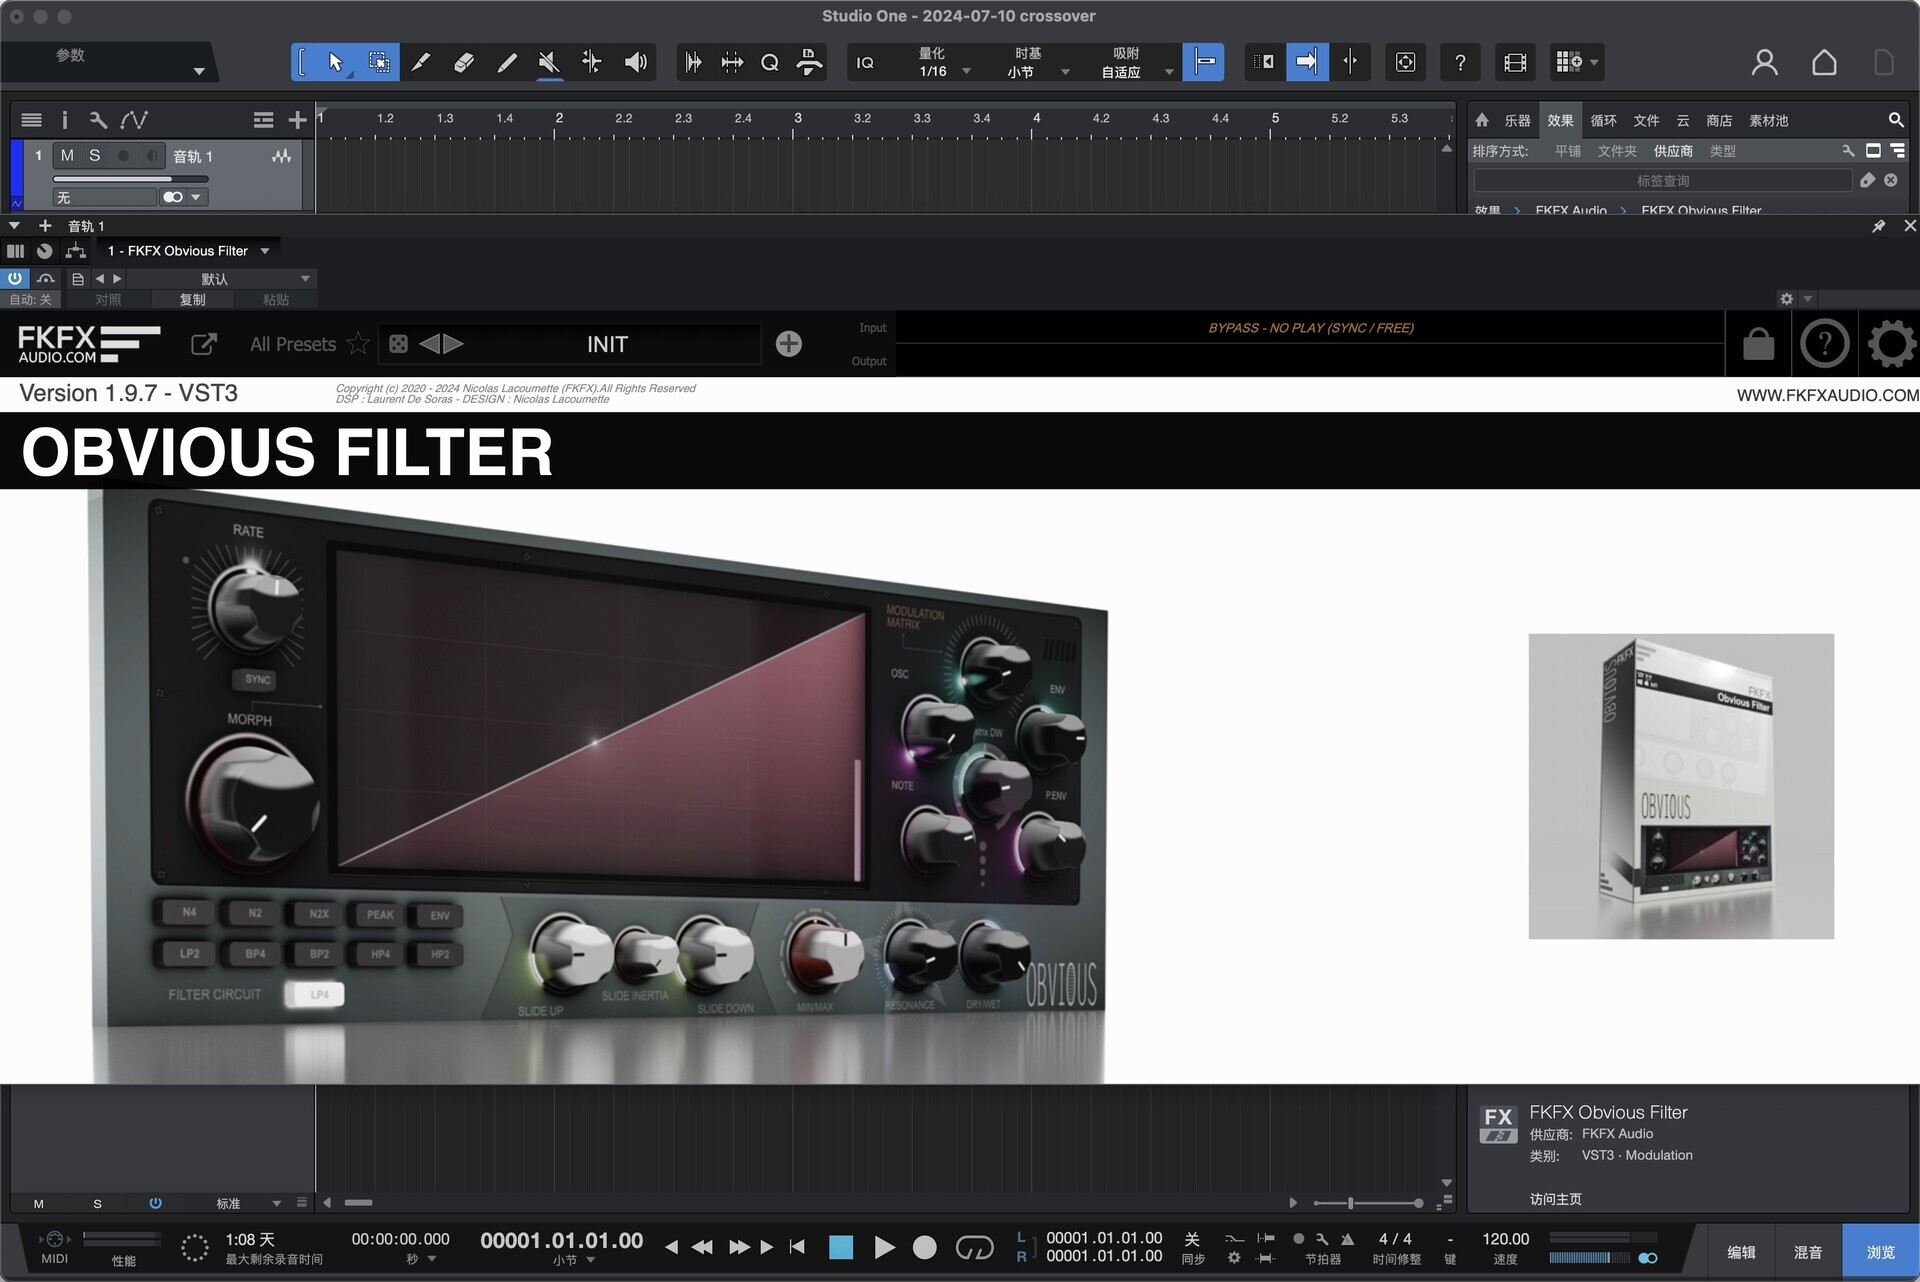Click the random preset dice icon
Image resolution: width=1920 pixels, height=1282 pixels.
pos(398,344)
